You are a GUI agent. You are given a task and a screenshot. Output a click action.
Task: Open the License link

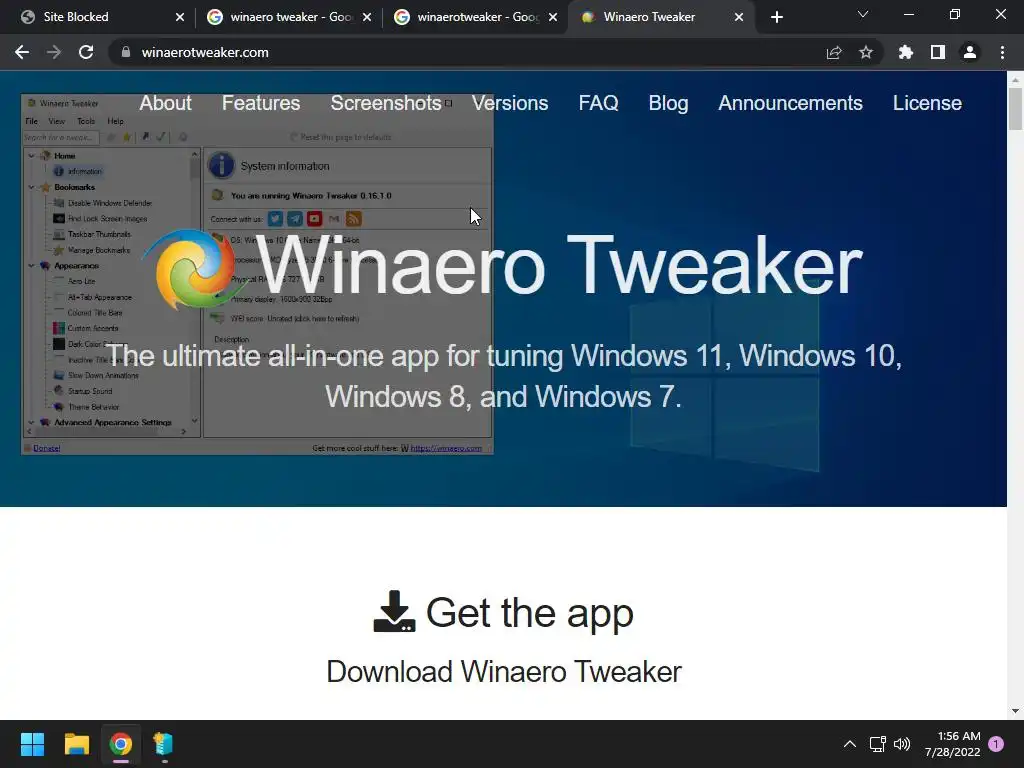(x=927, y=103)
